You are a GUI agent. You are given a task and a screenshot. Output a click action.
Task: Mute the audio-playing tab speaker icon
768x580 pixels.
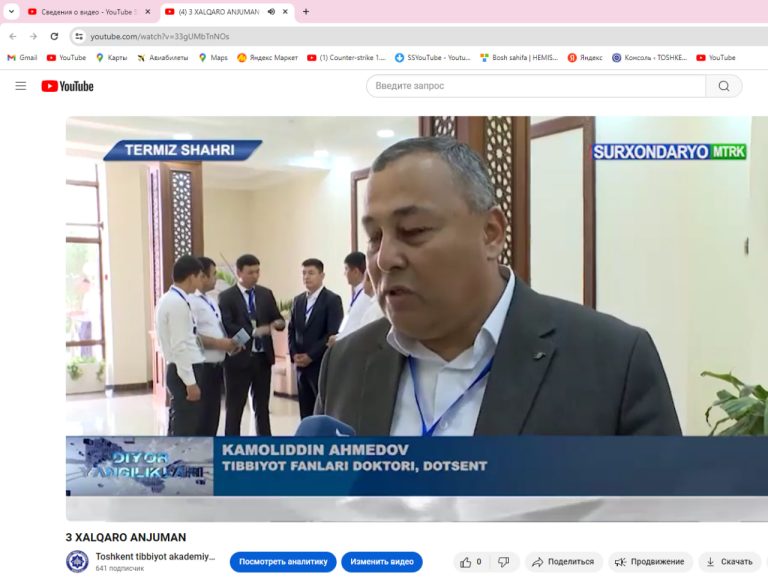271,12
